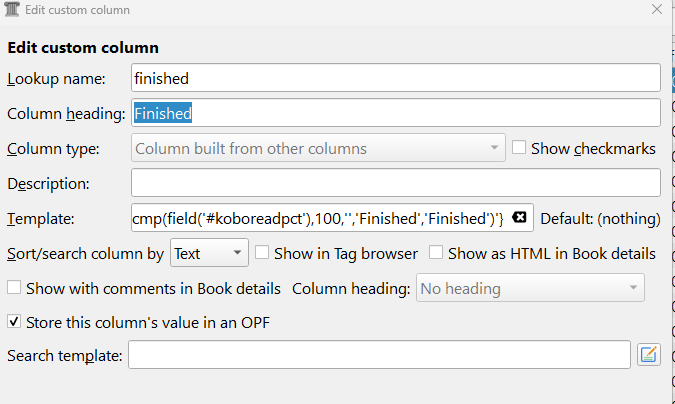Focus the empty Description field
Viewport: 675px width, 404px height.
(x=395, y=183)
